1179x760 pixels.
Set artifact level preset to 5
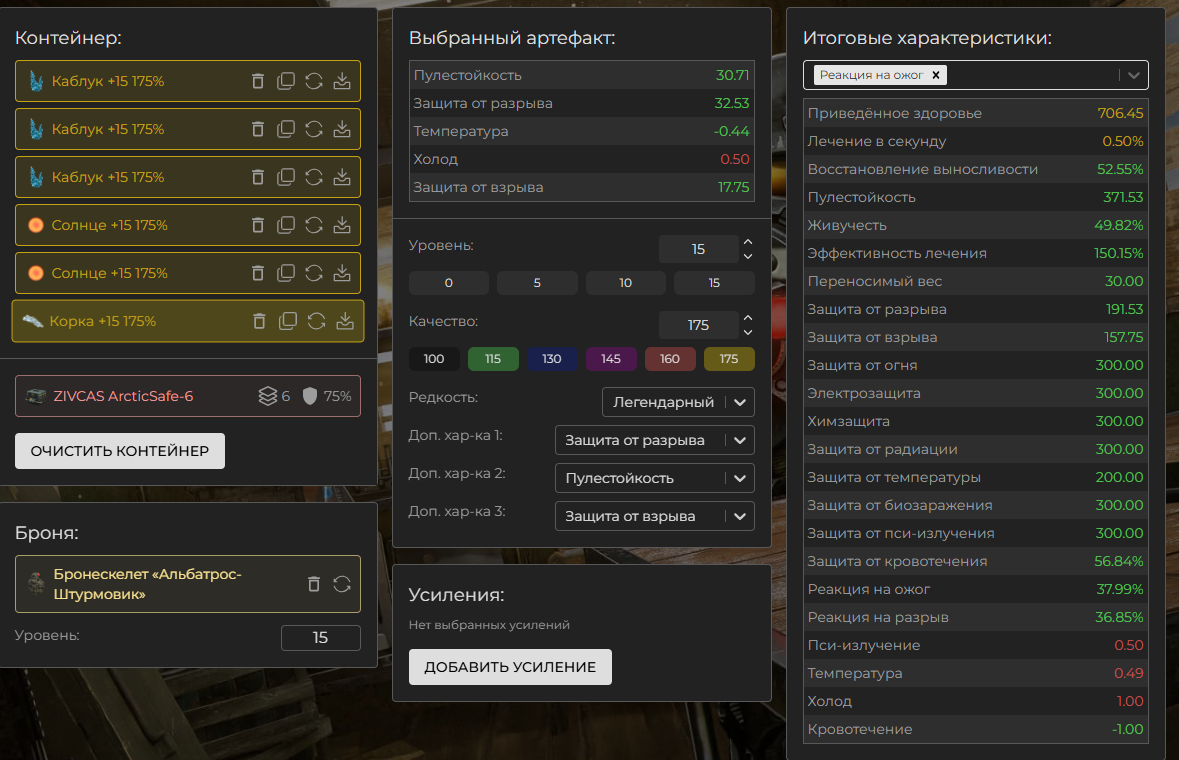click(537, 283)
